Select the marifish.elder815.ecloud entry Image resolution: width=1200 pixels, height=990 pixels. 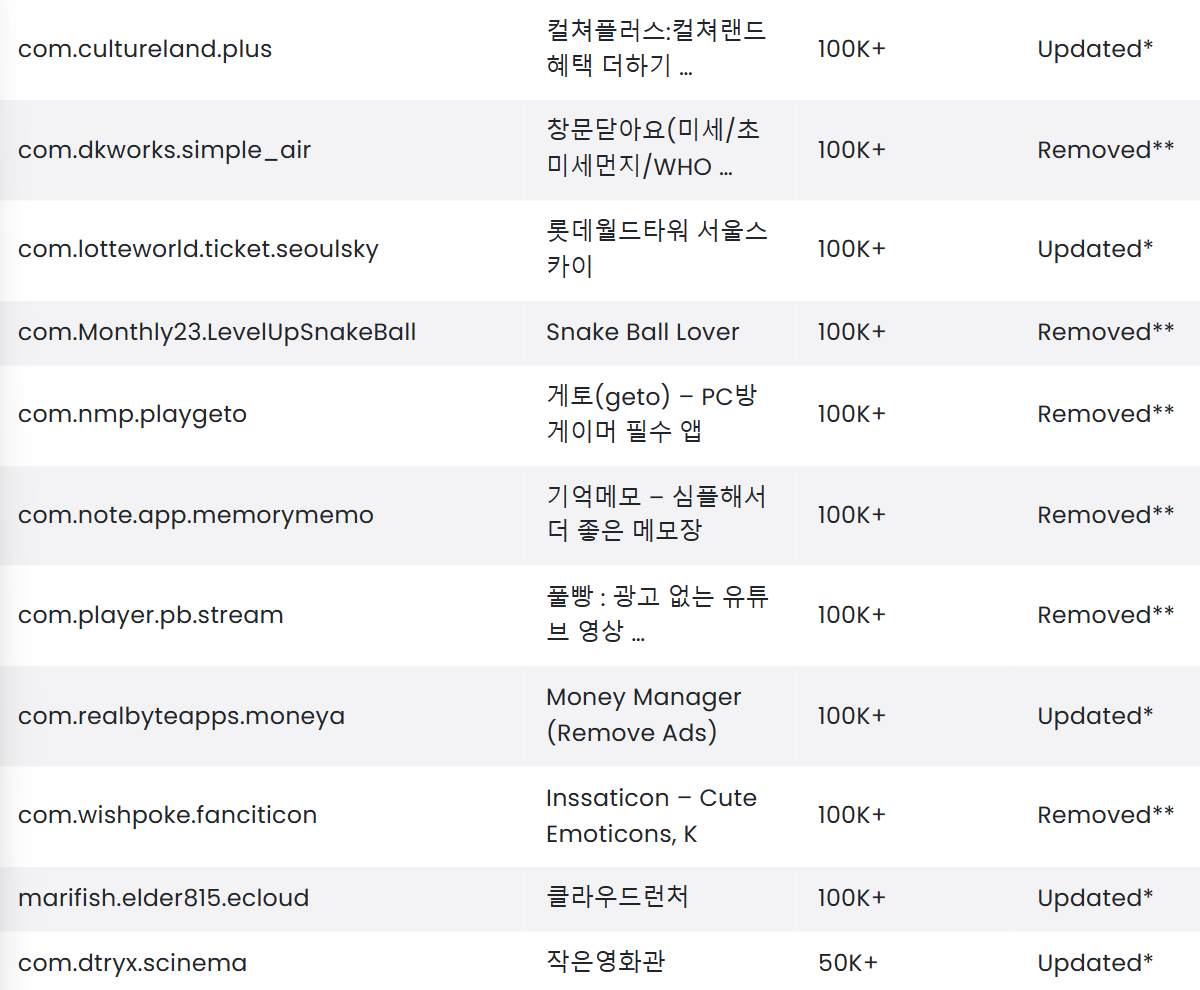(163, 898)
